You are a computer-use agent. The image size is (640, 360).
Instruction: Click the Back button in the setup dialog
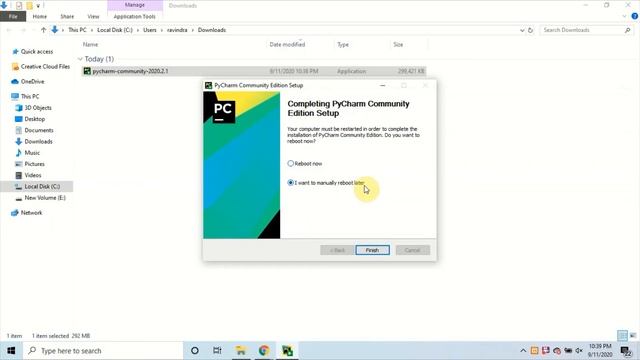[337, 250]
